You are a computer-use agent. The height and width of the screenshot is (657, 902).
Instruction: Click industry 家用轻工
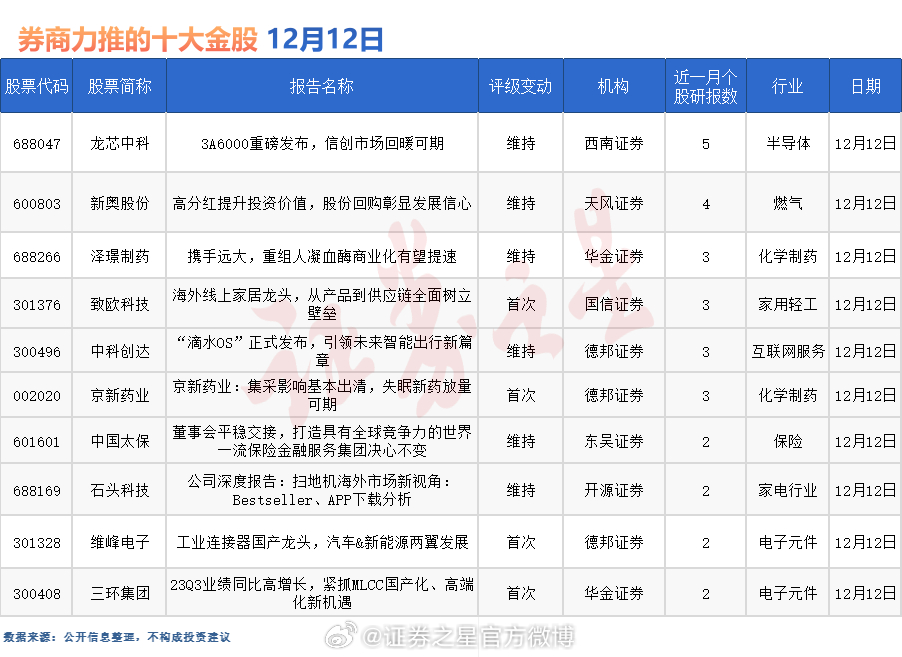click(788, 304)
